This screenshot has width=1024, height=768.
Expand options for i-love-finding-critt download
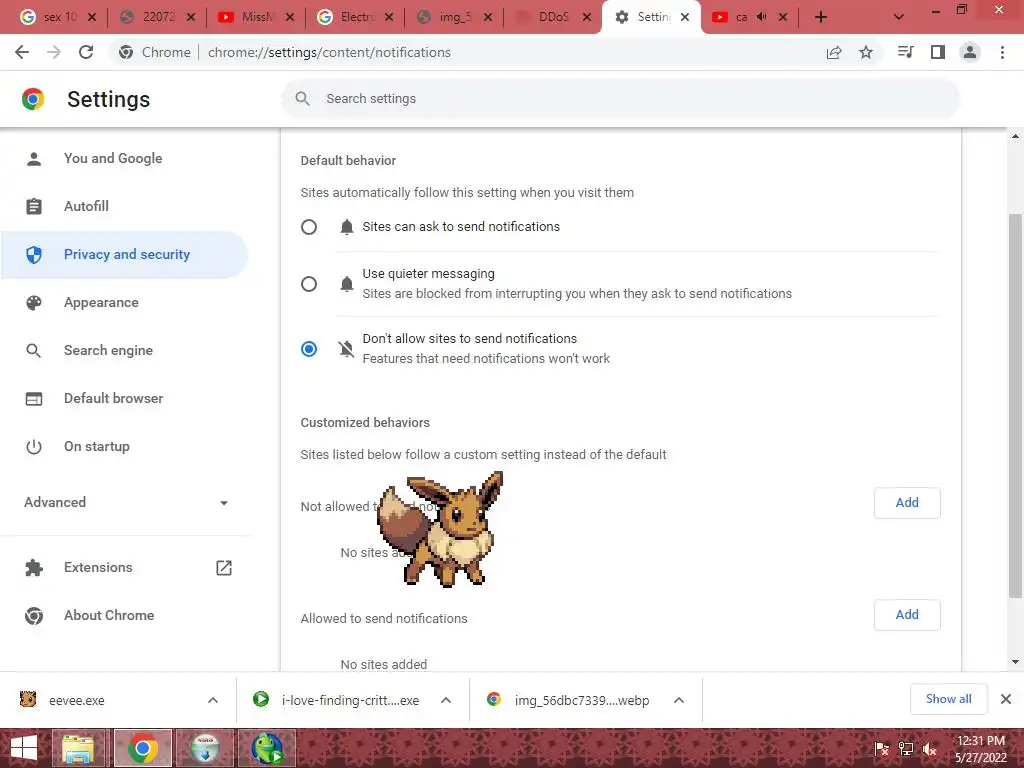tap(446, 700)
